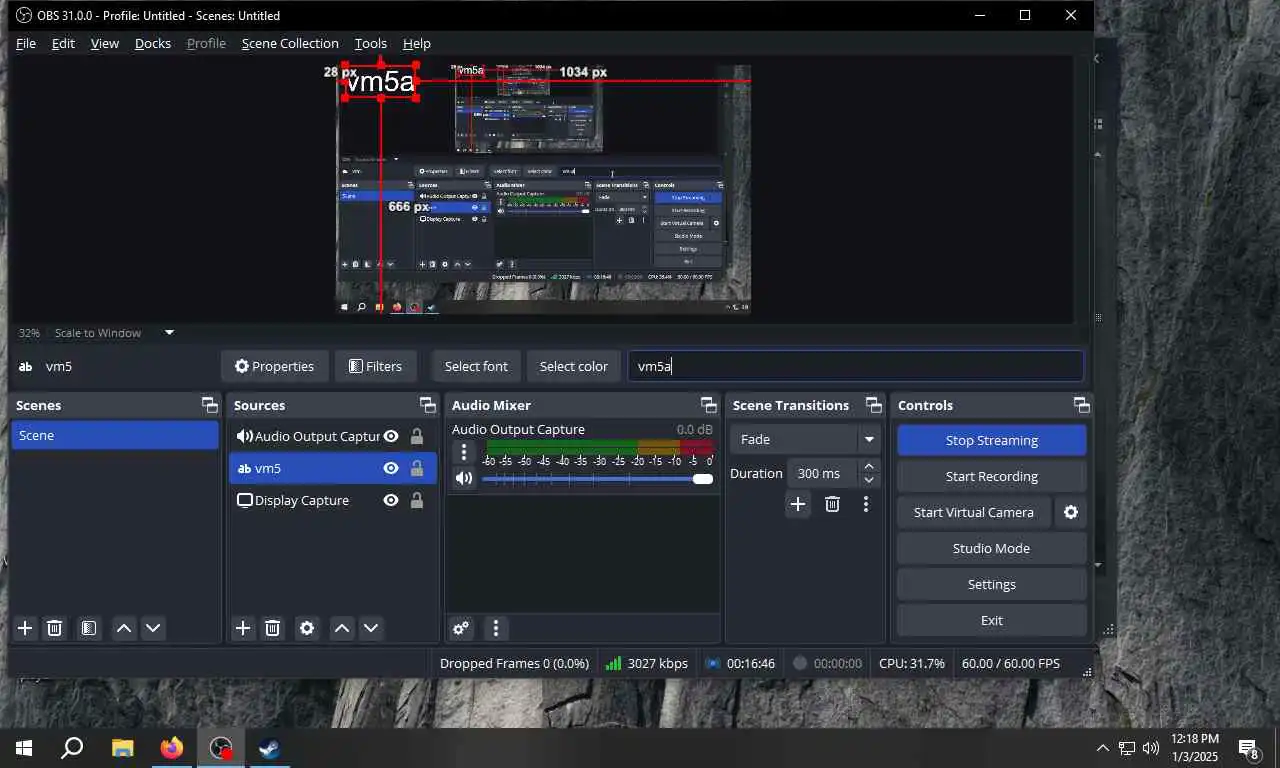Open transition properties three-dots icon
This screenshot has height=768, width=1280.
(x=866, y=504)
